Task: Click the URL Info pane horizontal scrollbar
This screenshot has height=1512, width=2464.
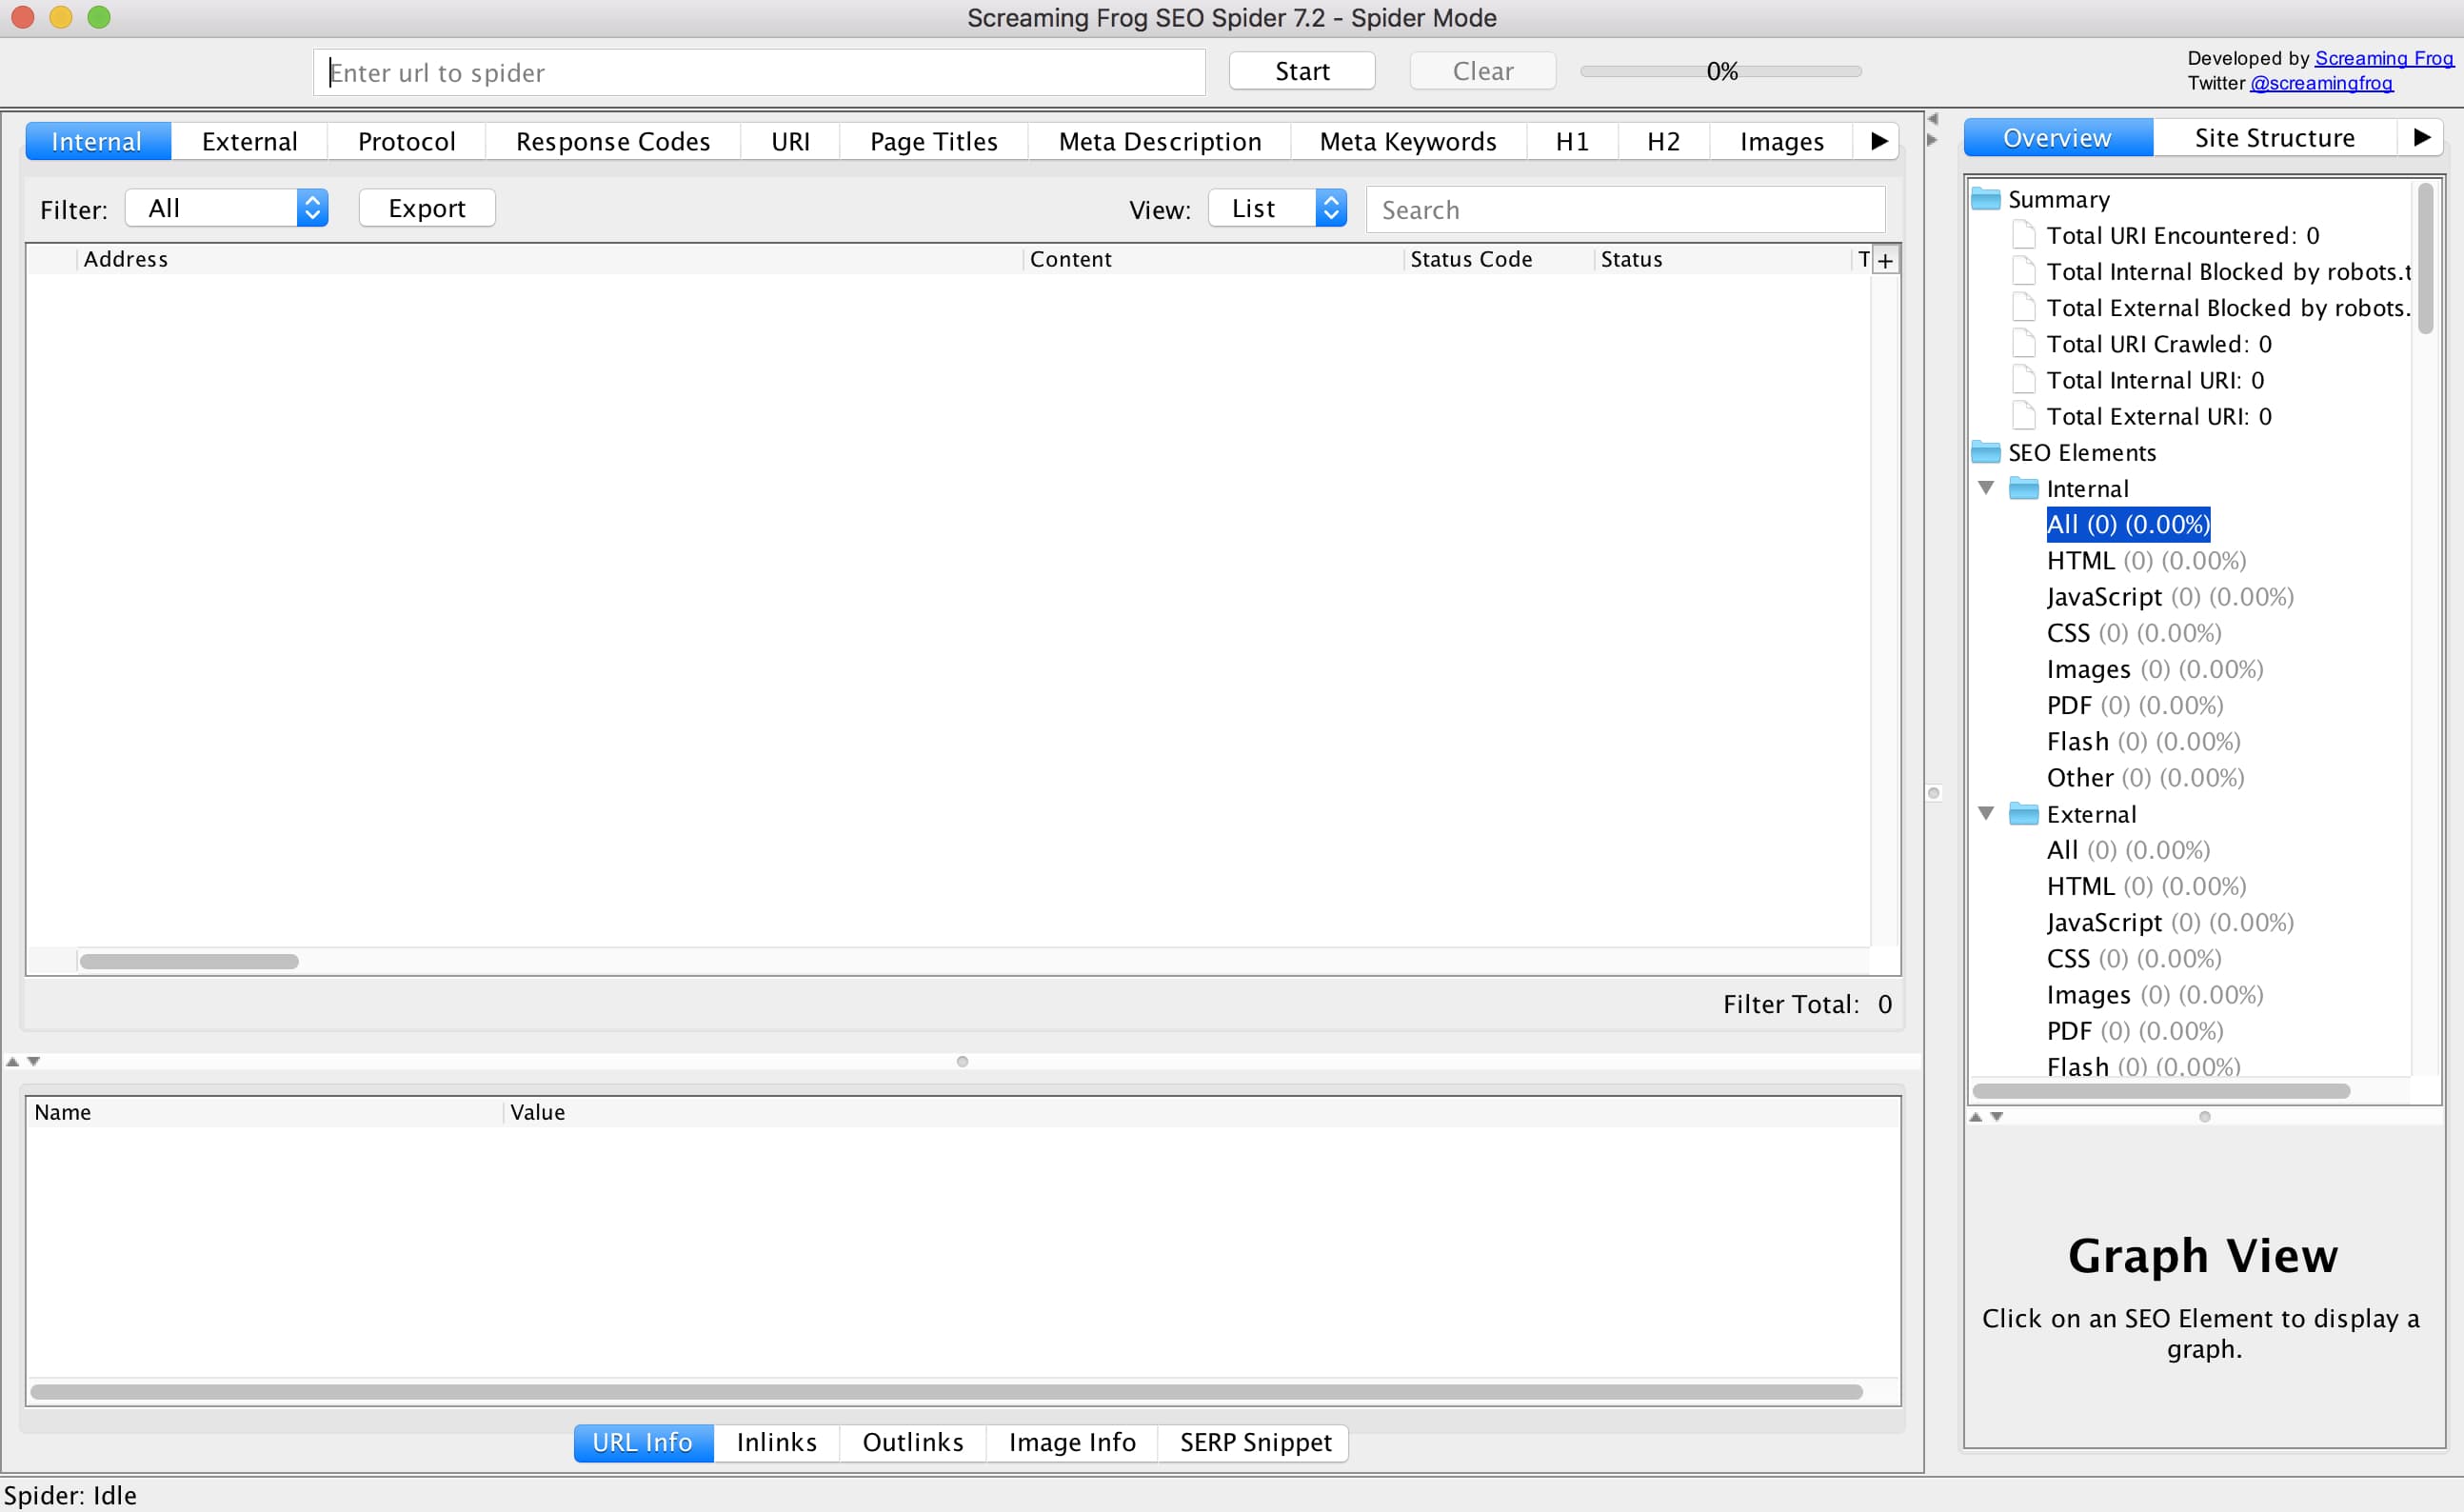Action: tap(946, 1391)
